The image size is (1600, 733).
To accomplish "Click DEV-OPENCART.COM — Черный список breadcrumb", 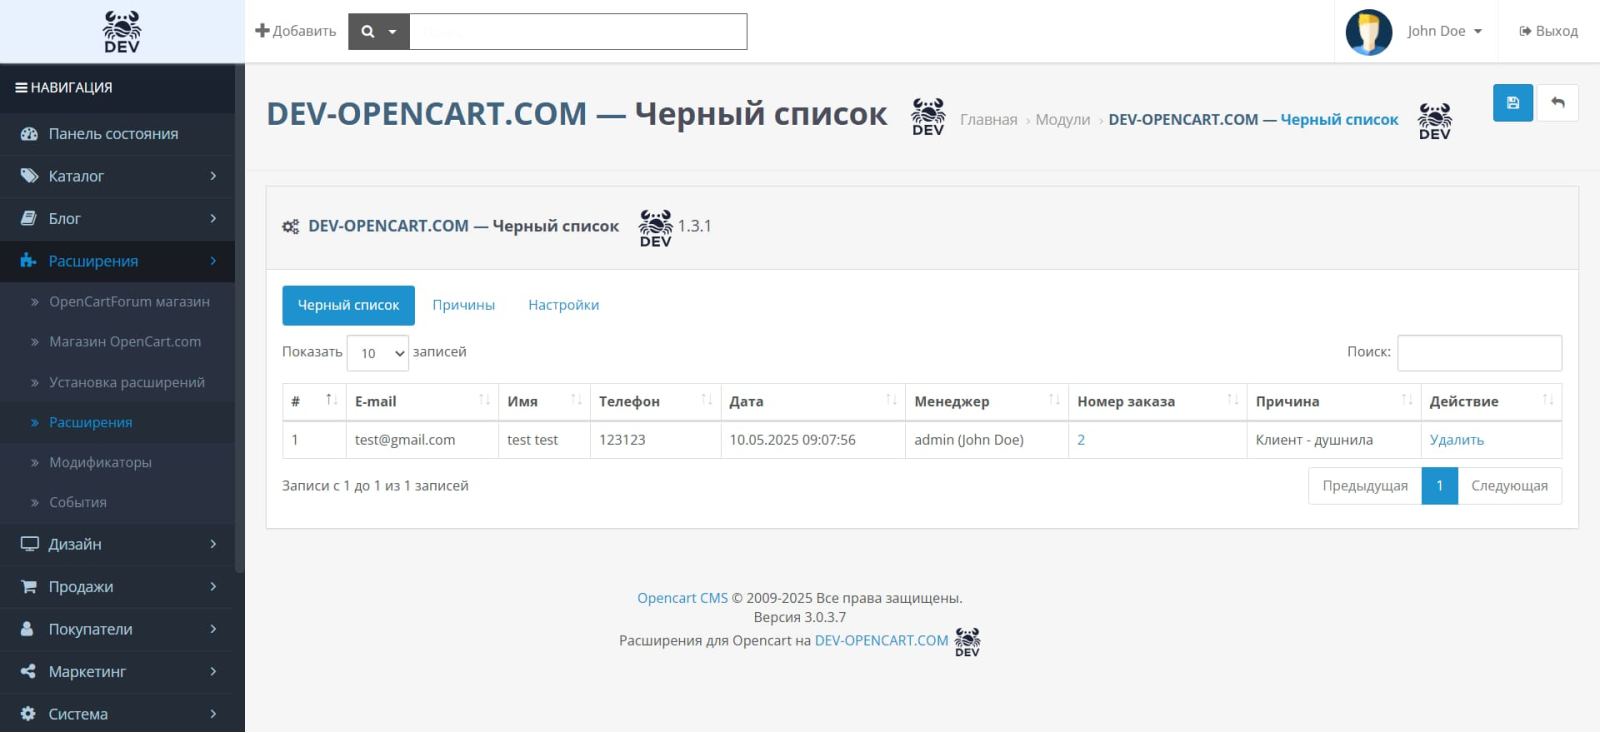I will pos(1253,120).
